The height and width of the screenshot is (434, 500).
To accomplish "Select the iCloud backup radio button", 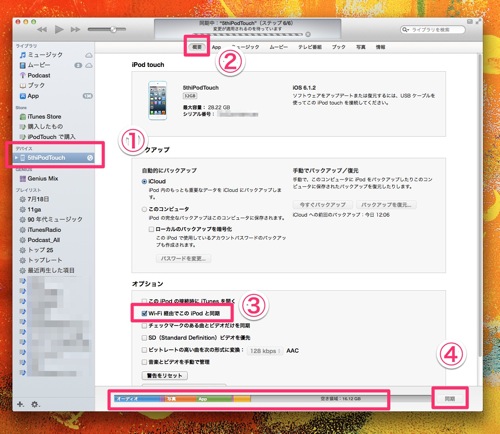I will [x=144, y=182].
